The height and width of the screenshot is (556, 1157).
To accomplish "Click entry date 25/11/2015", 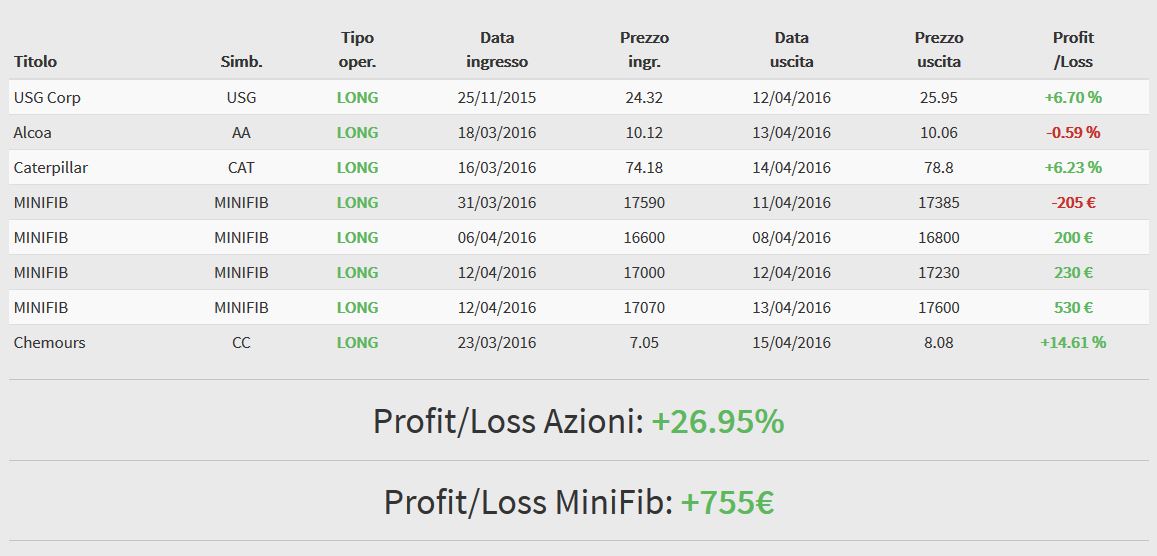I will (497, 97).
